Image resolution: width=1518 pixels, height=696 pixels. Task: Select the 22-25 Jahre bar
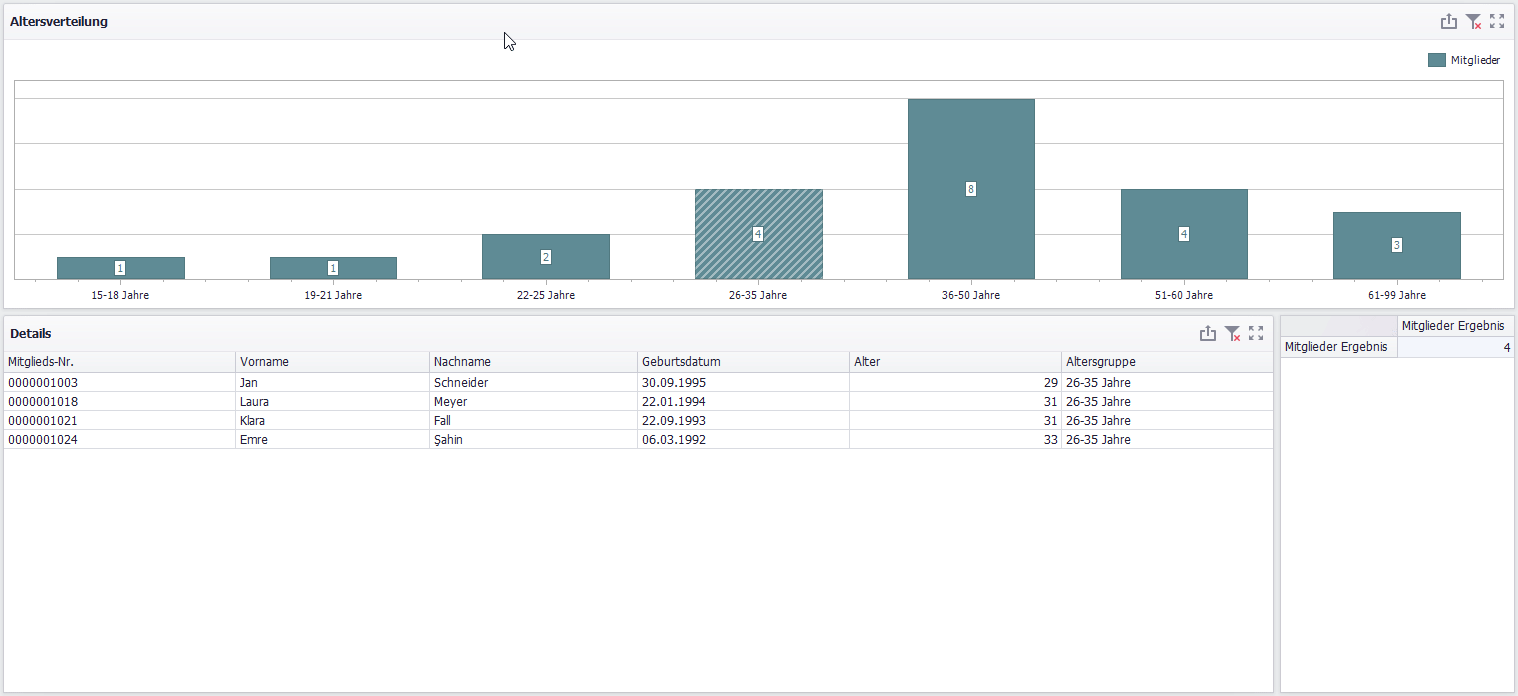point(545,256)
